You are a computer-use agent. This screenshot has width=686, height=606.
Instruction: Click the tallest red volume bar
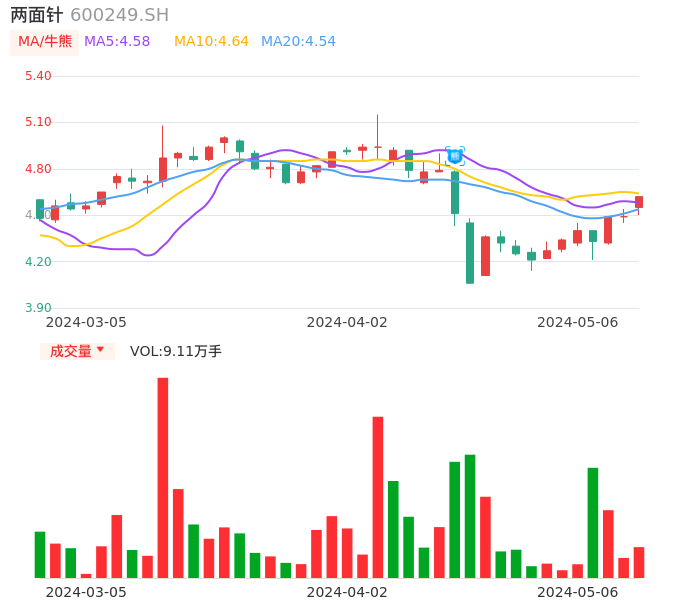[163, 477]
